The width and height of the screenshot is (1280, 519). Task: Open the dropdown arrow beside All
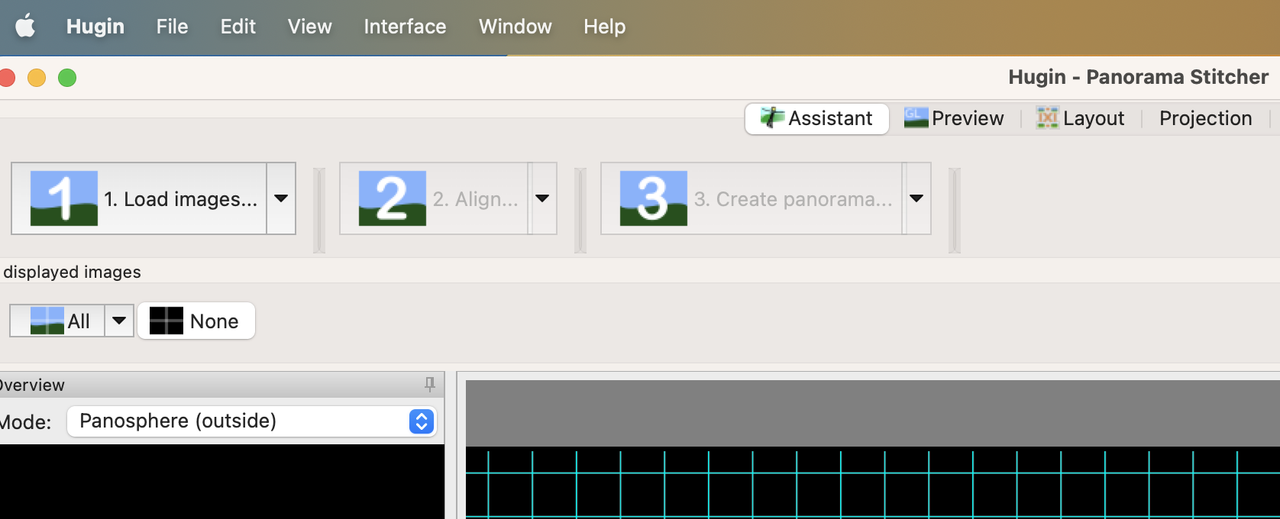[x=119, y=321]
